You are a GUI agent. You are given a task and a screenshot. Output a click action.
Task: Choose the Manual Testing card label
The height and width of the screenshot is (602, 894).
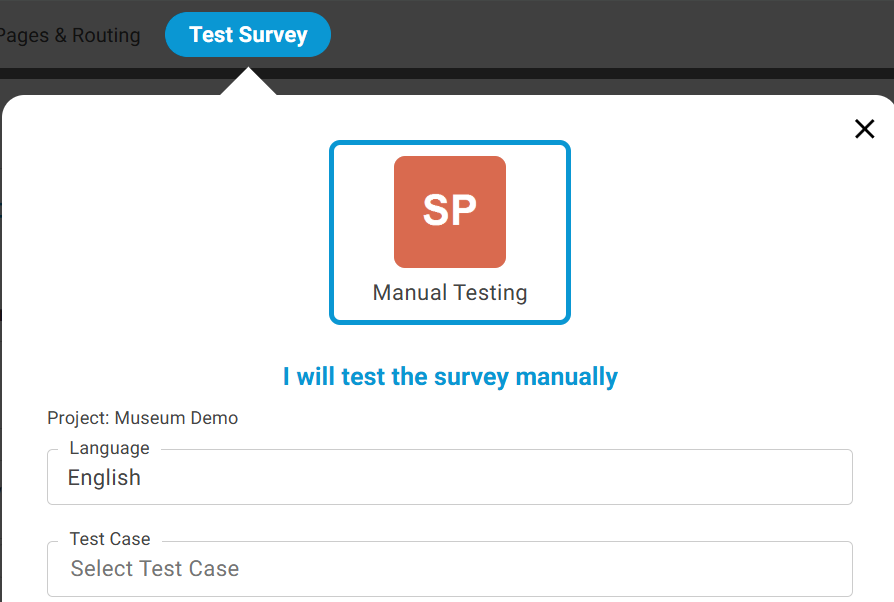tap(450, 293)
